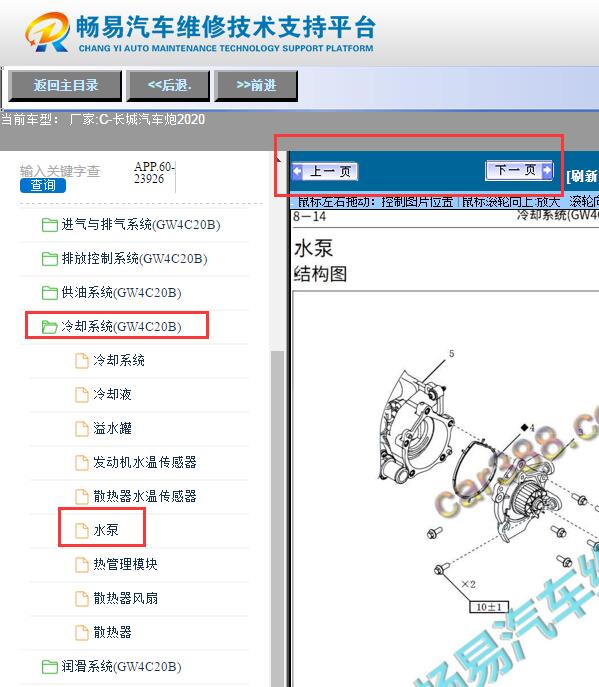Click page icon beside 散热器 item

coord(82,633)
